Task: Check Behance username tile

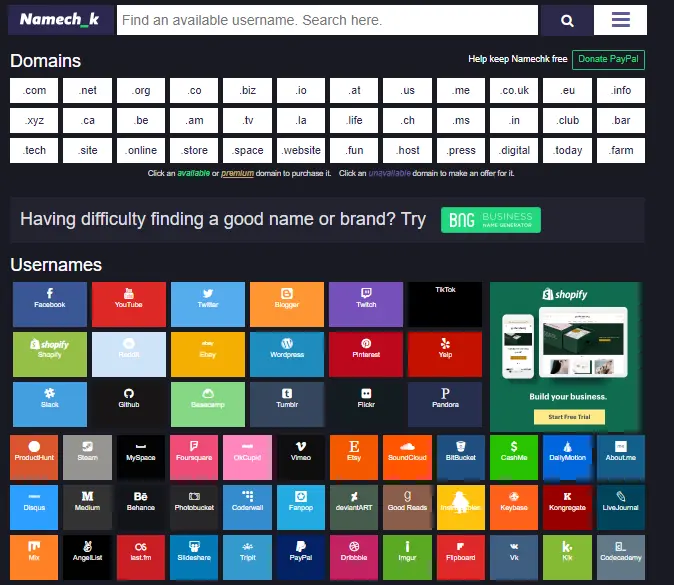Action: pos(141,508)
